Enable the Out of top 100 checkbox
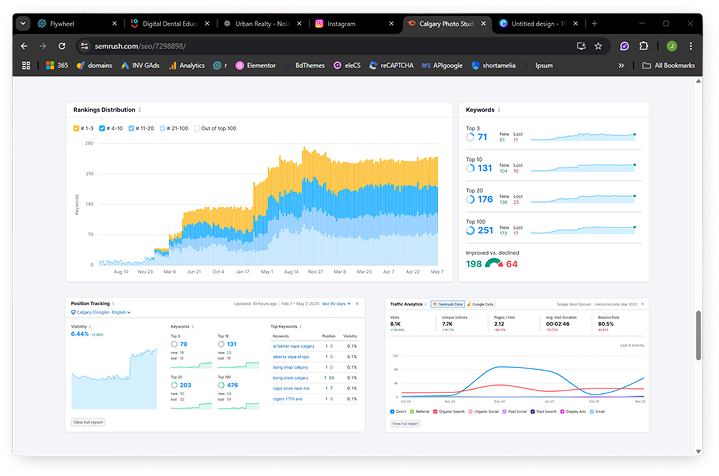The height and width of the screenshot is (476, 719). [197, 128]
